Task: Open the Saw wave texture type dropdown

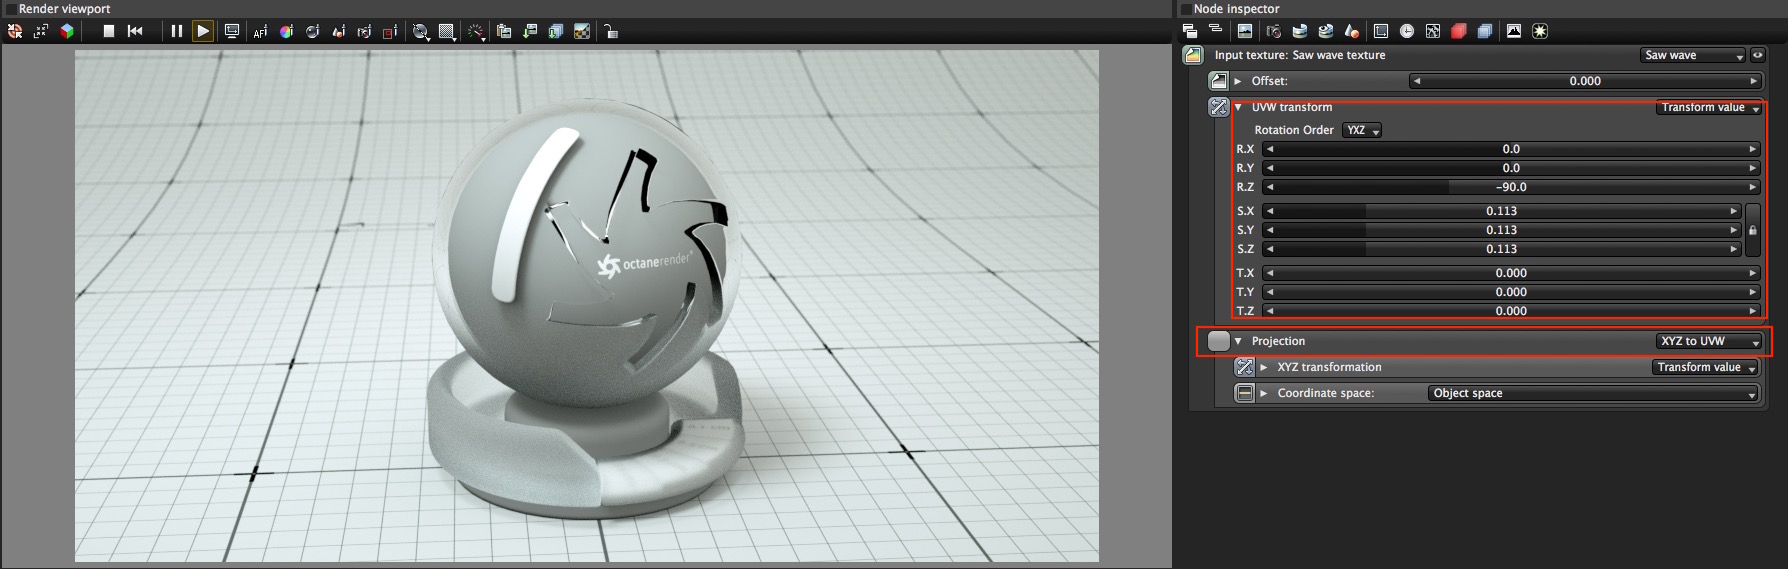Action: (x=1692, y=55)
